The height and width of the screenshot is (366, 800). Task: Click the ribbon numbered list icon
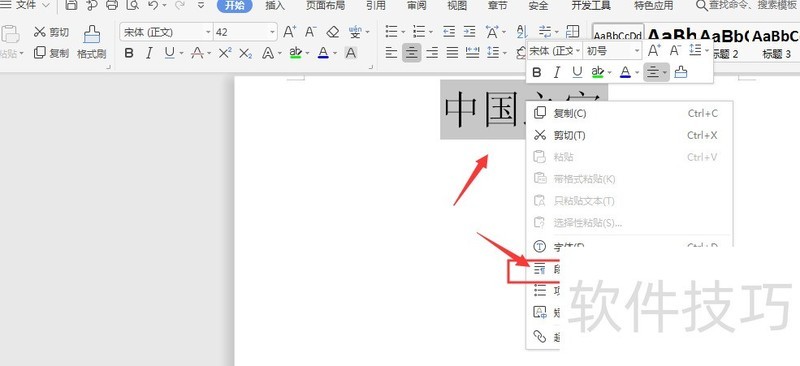pyautogui.click(x=419, y=32)
